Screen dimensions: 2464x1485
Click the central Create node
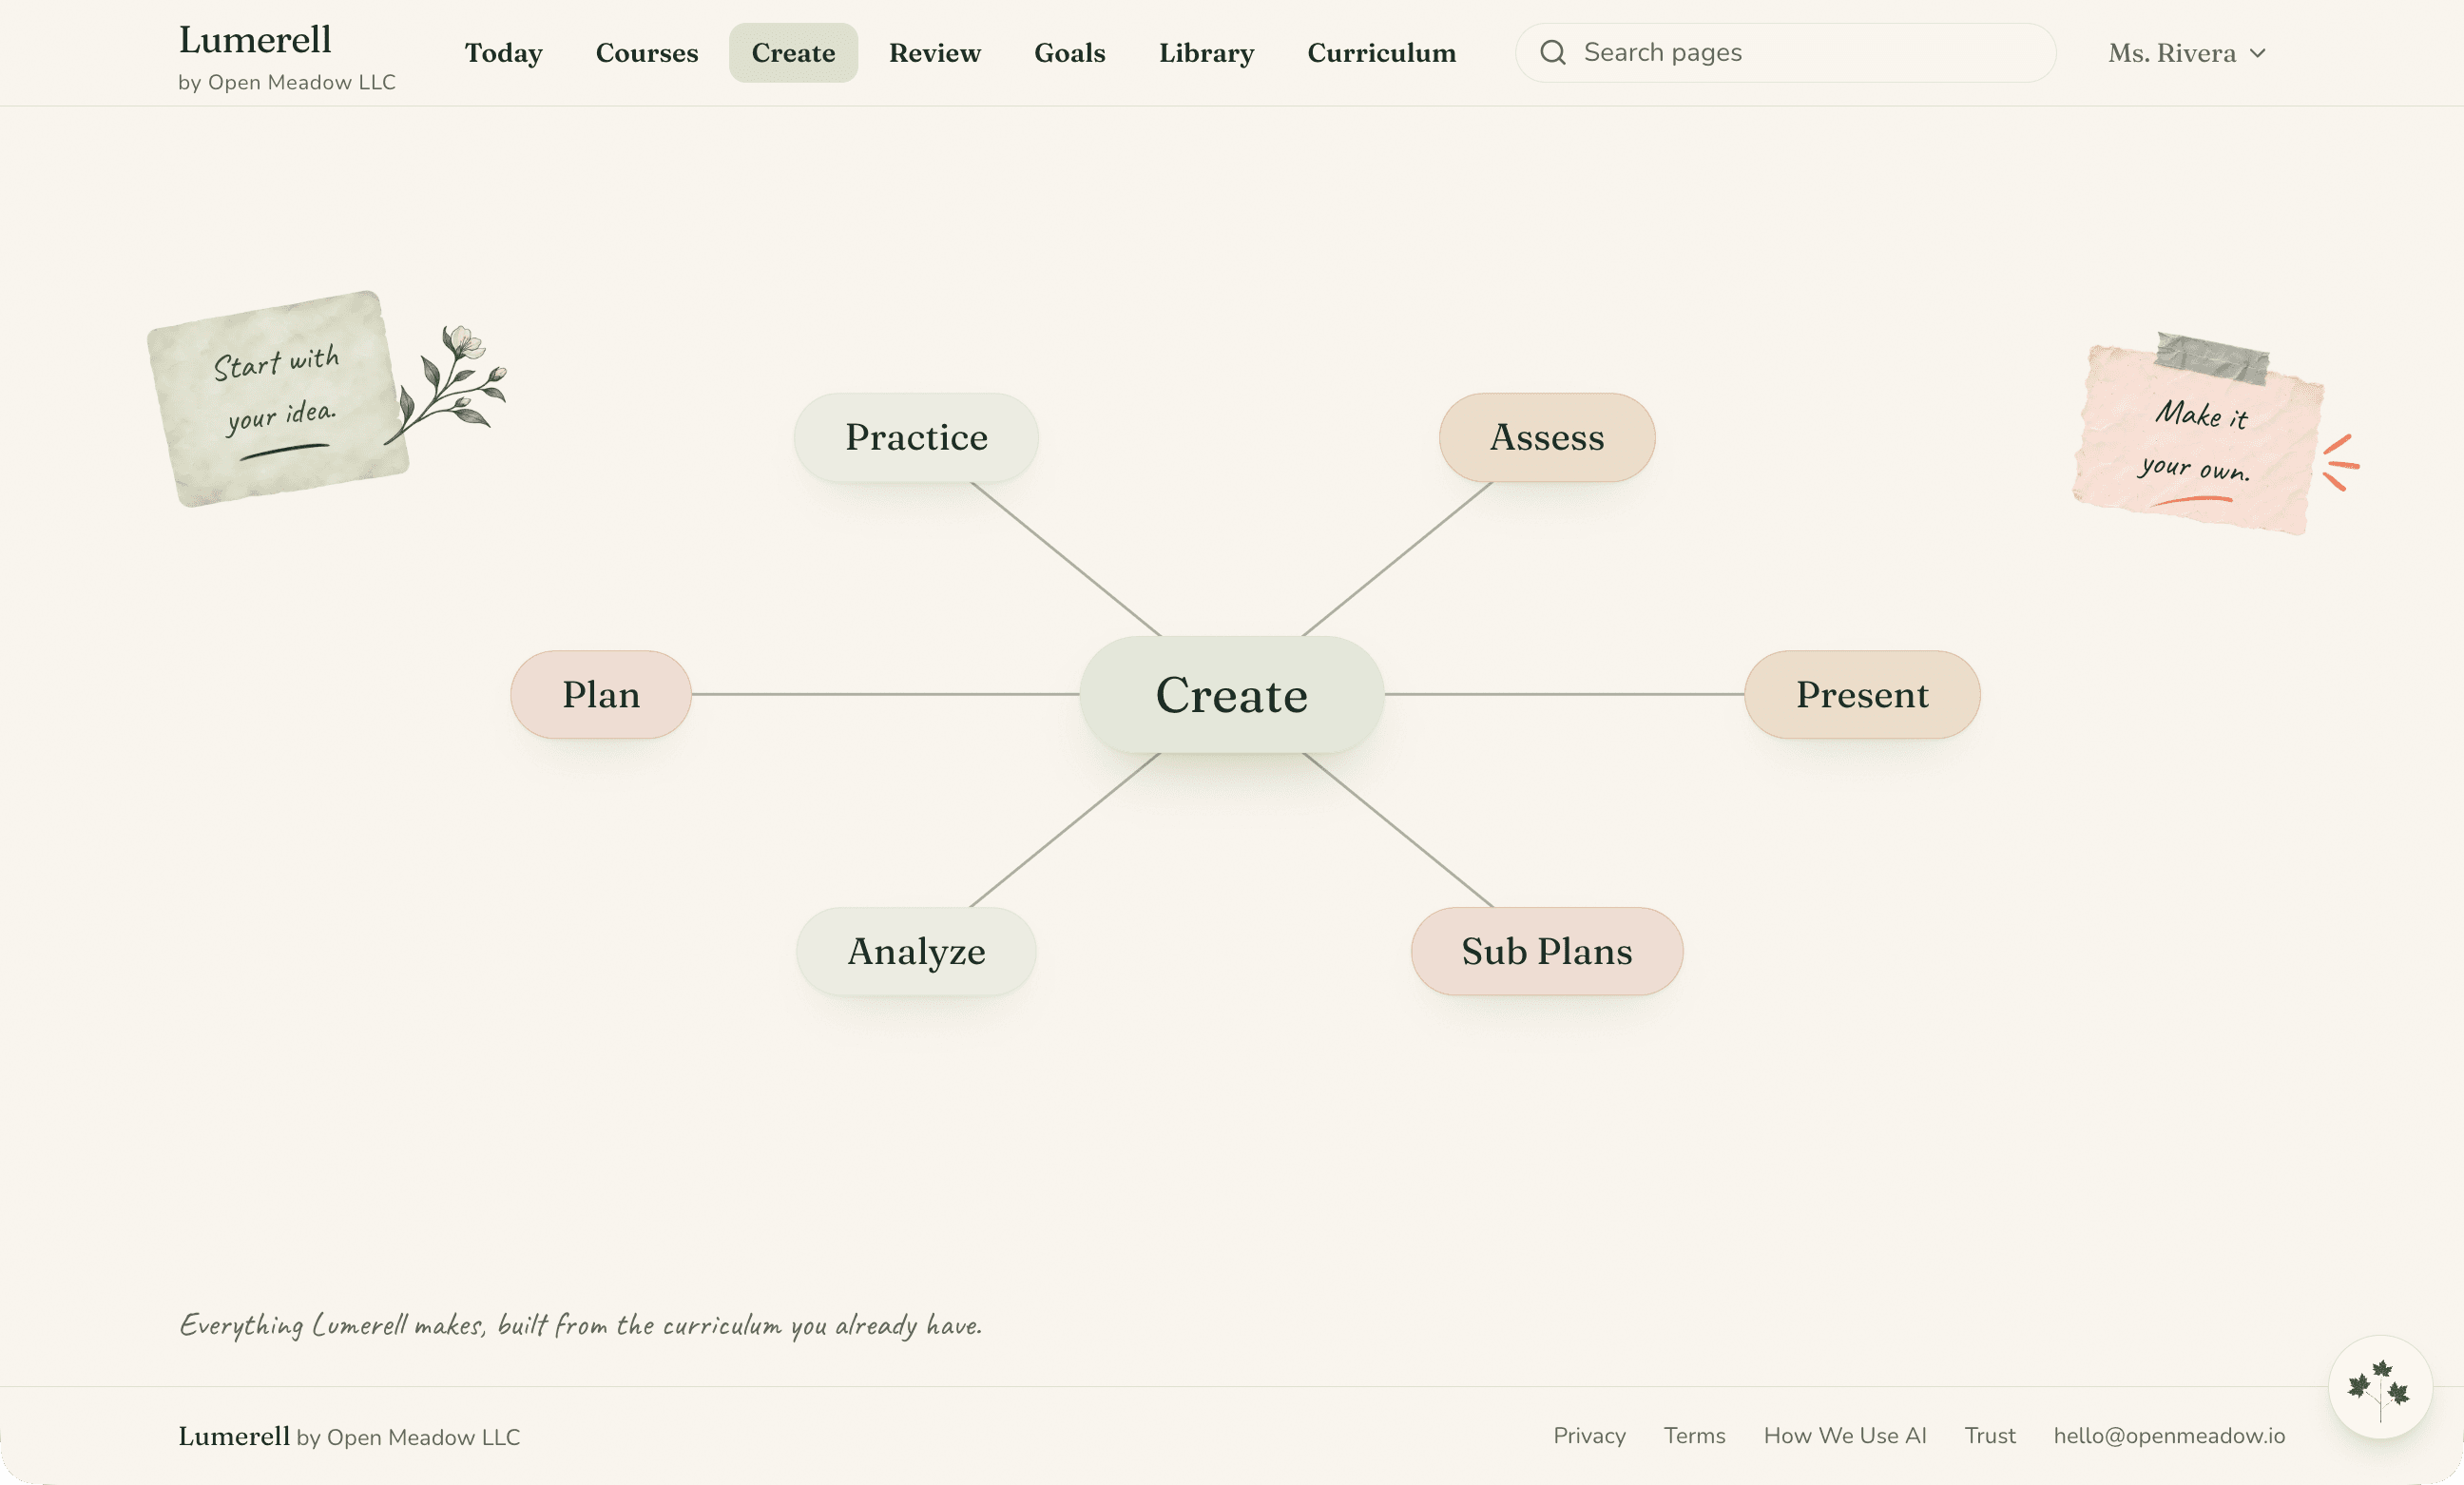click(x=1232, y=694)
